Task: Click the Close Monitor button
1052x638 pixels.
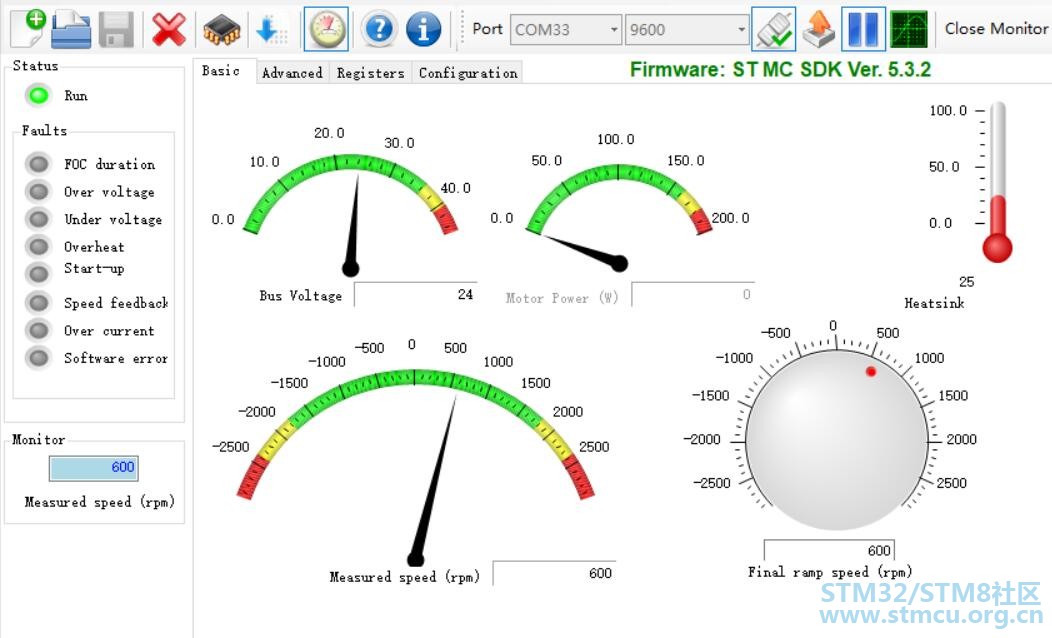Action: 996,28
